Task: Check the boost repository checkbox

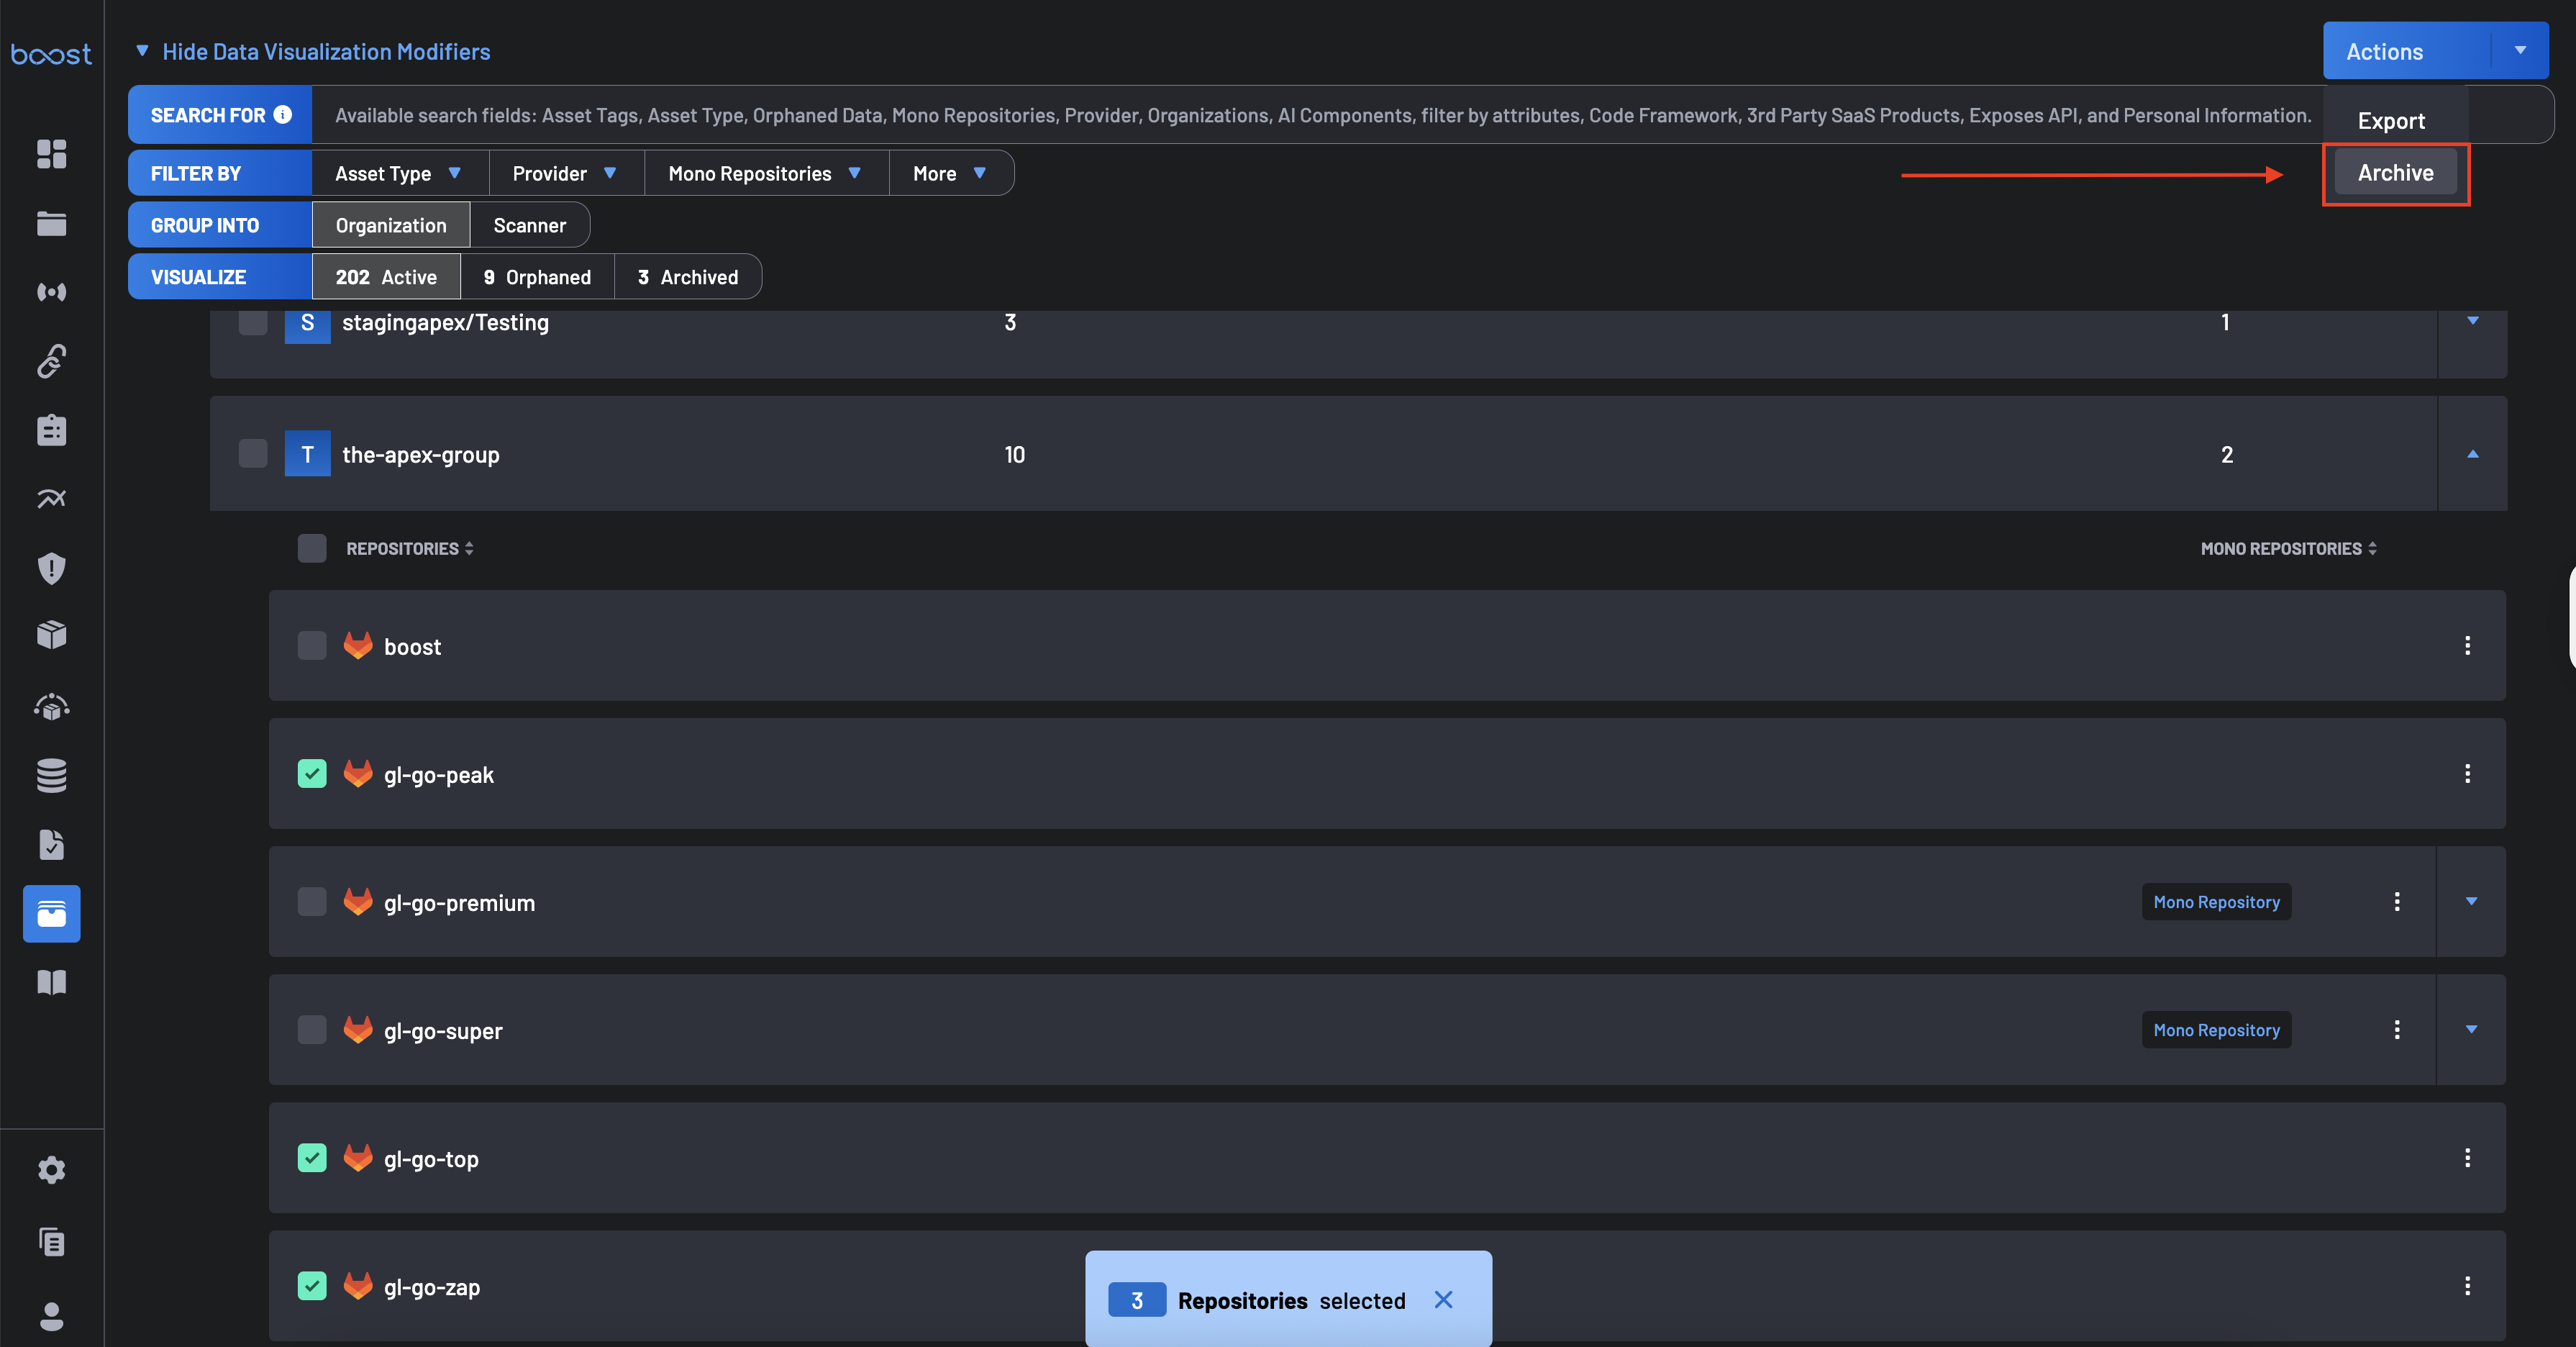Action: [x=312, y=645]
